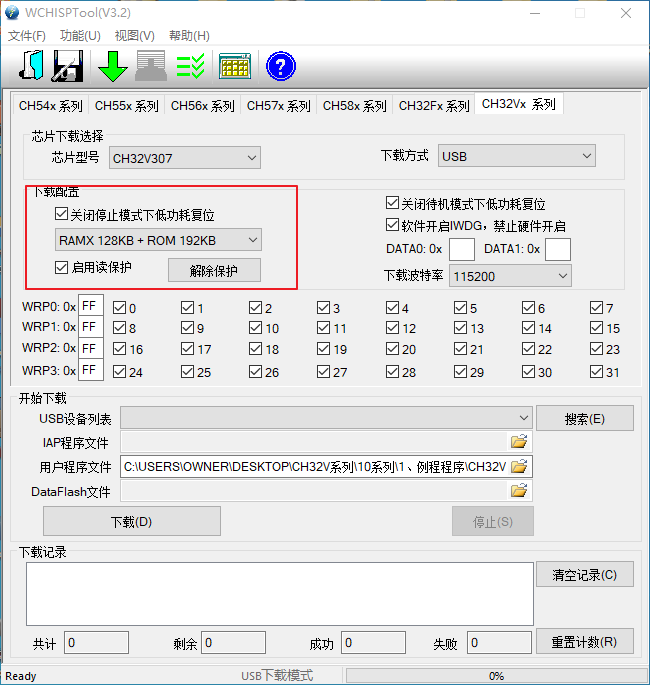Click the DataFlash文件 path field

click(315, 491)
